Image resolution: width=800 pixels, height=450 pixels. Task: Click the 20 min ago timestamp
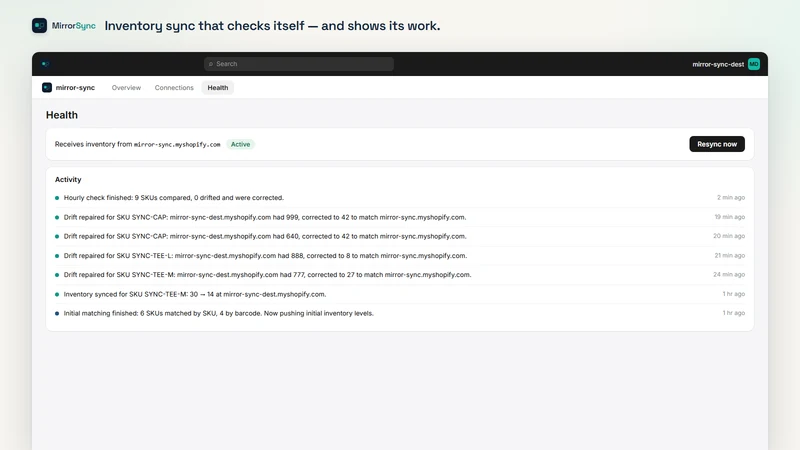[729, 236]
